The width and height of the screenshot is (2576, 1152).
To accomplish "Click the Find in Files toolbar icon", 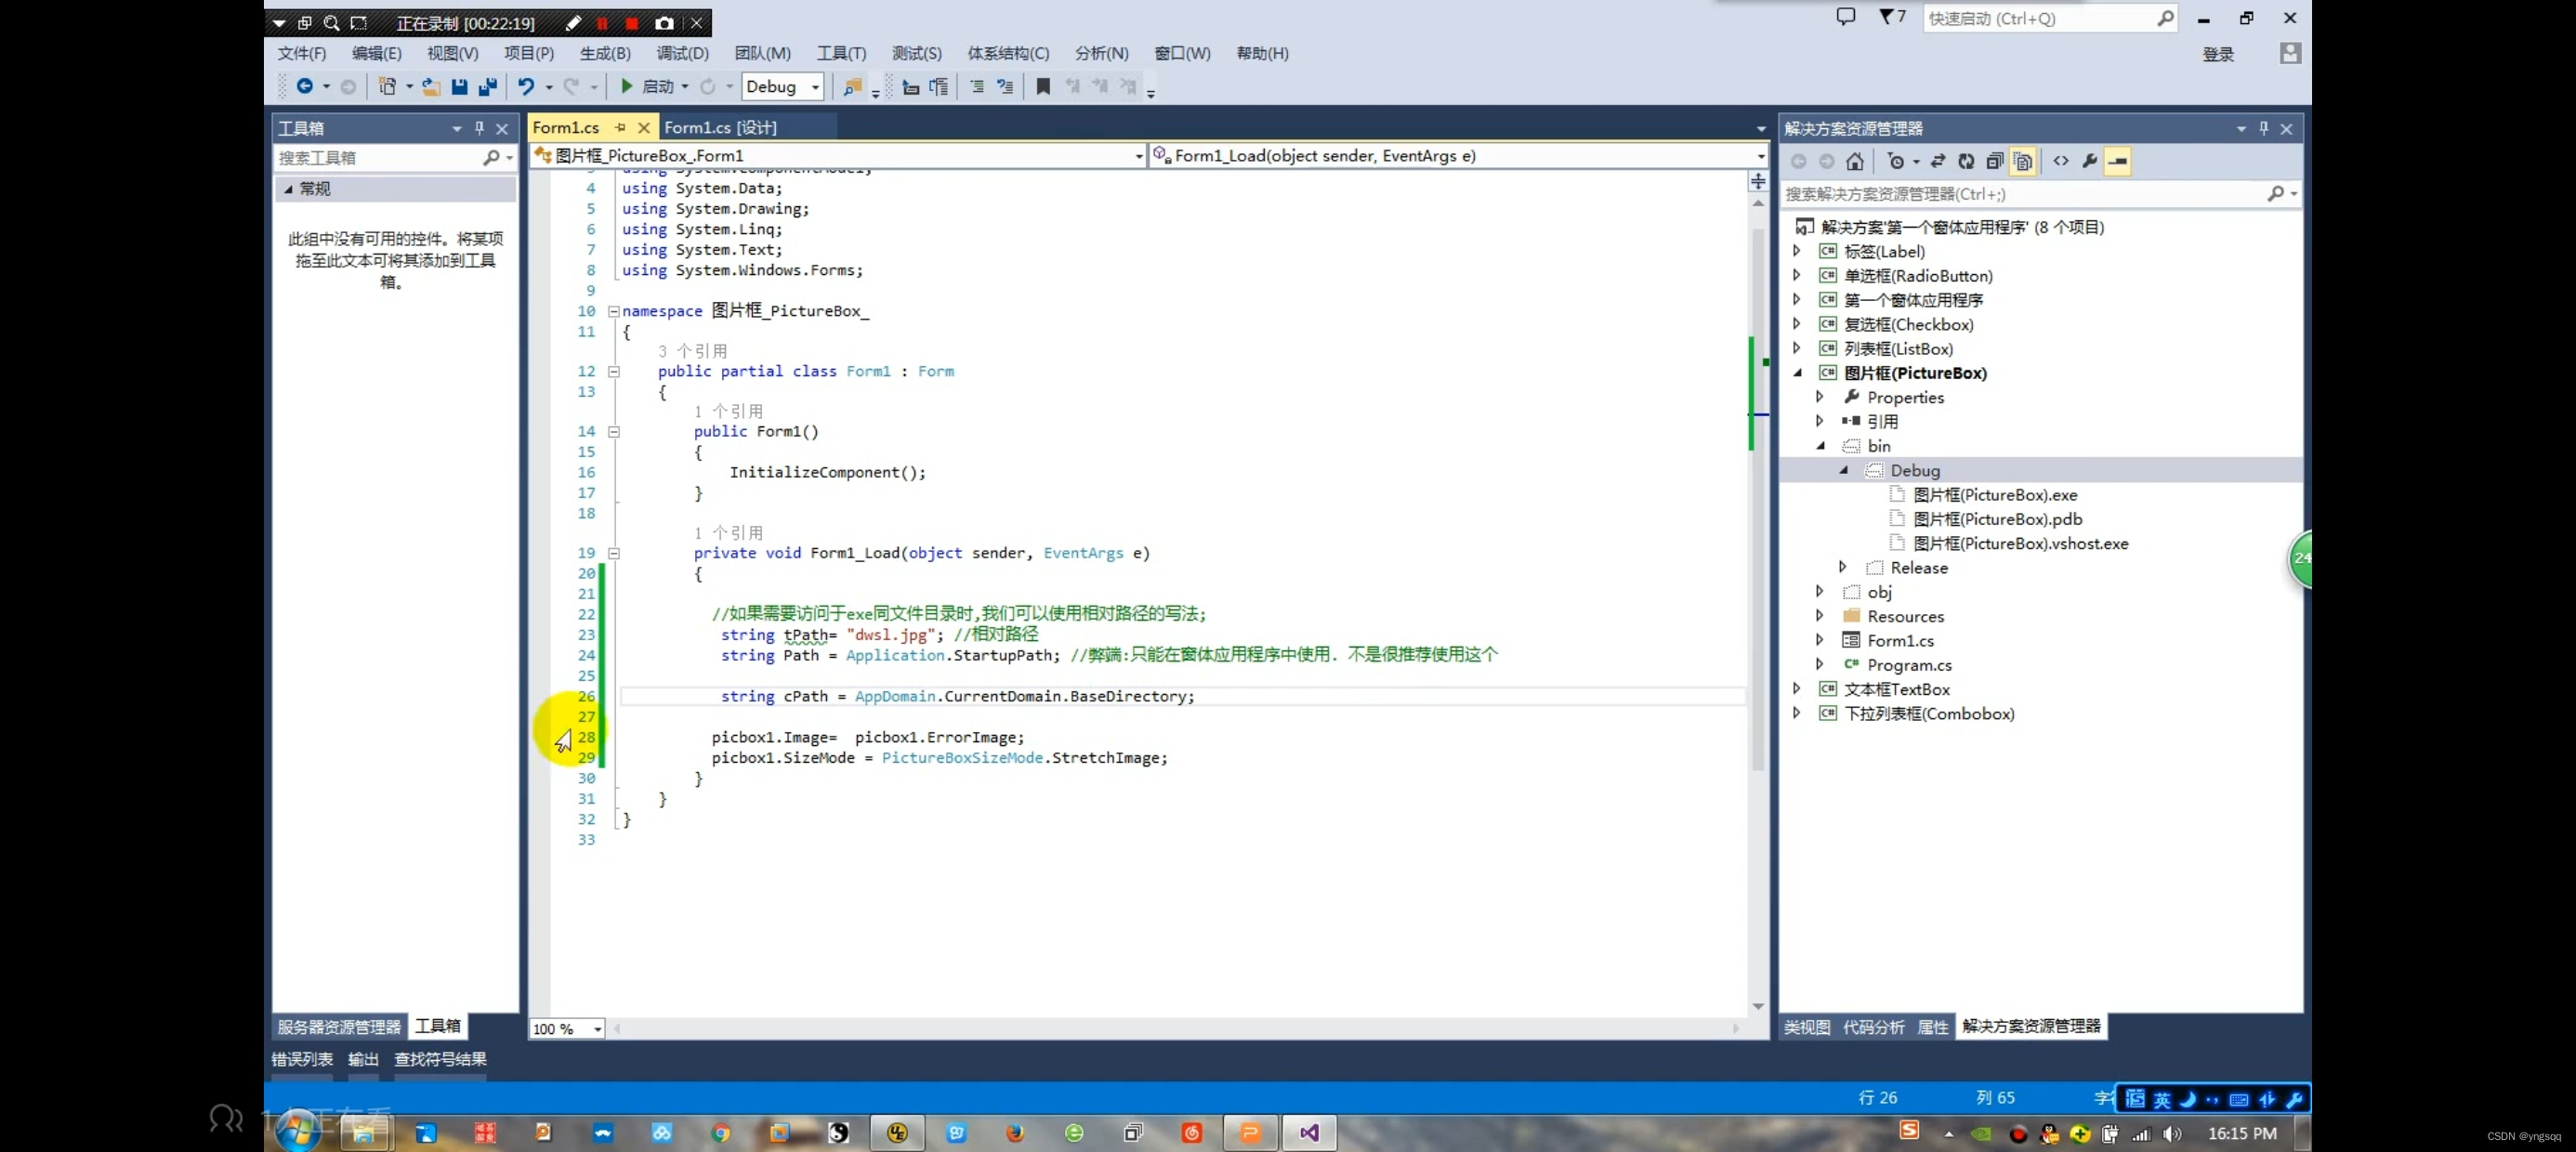I will [x=852, y=87].
